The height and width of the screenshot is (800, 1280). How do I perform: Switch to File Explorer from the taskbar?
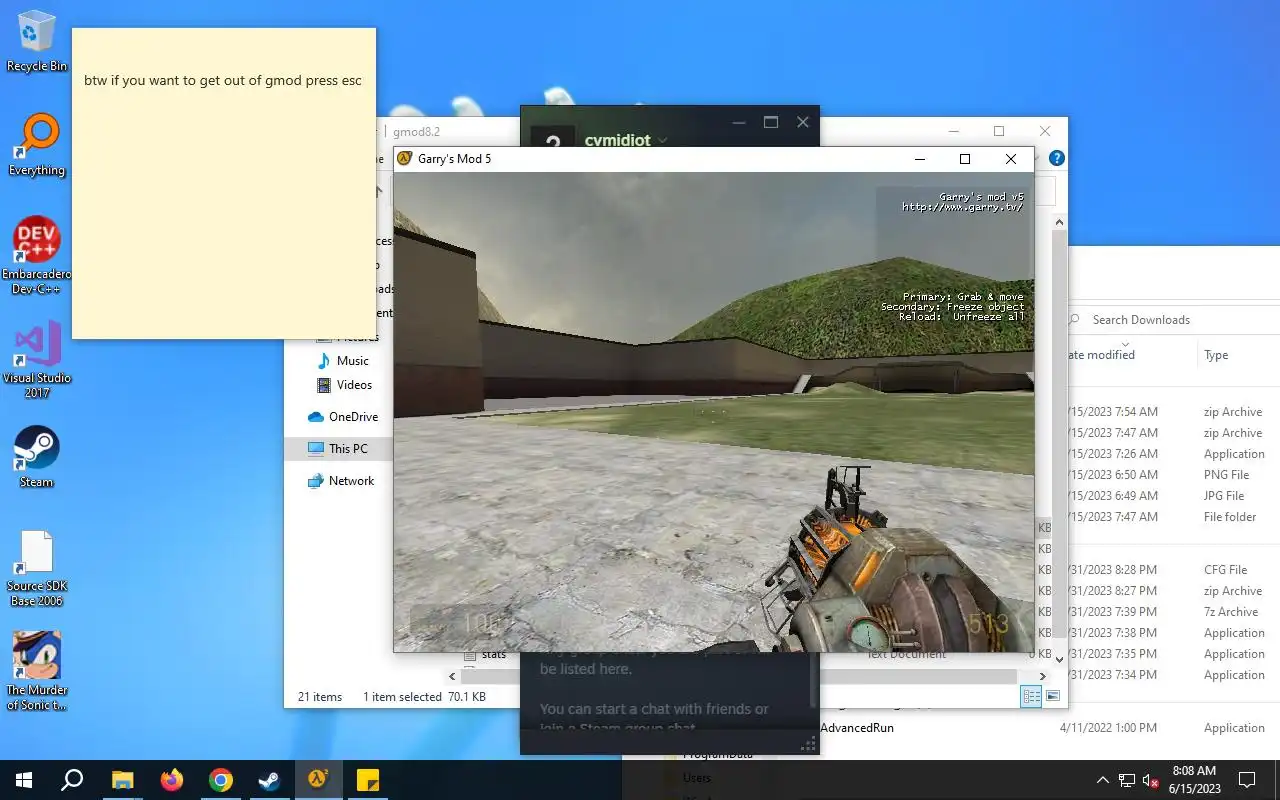click(x=122, y=780)
